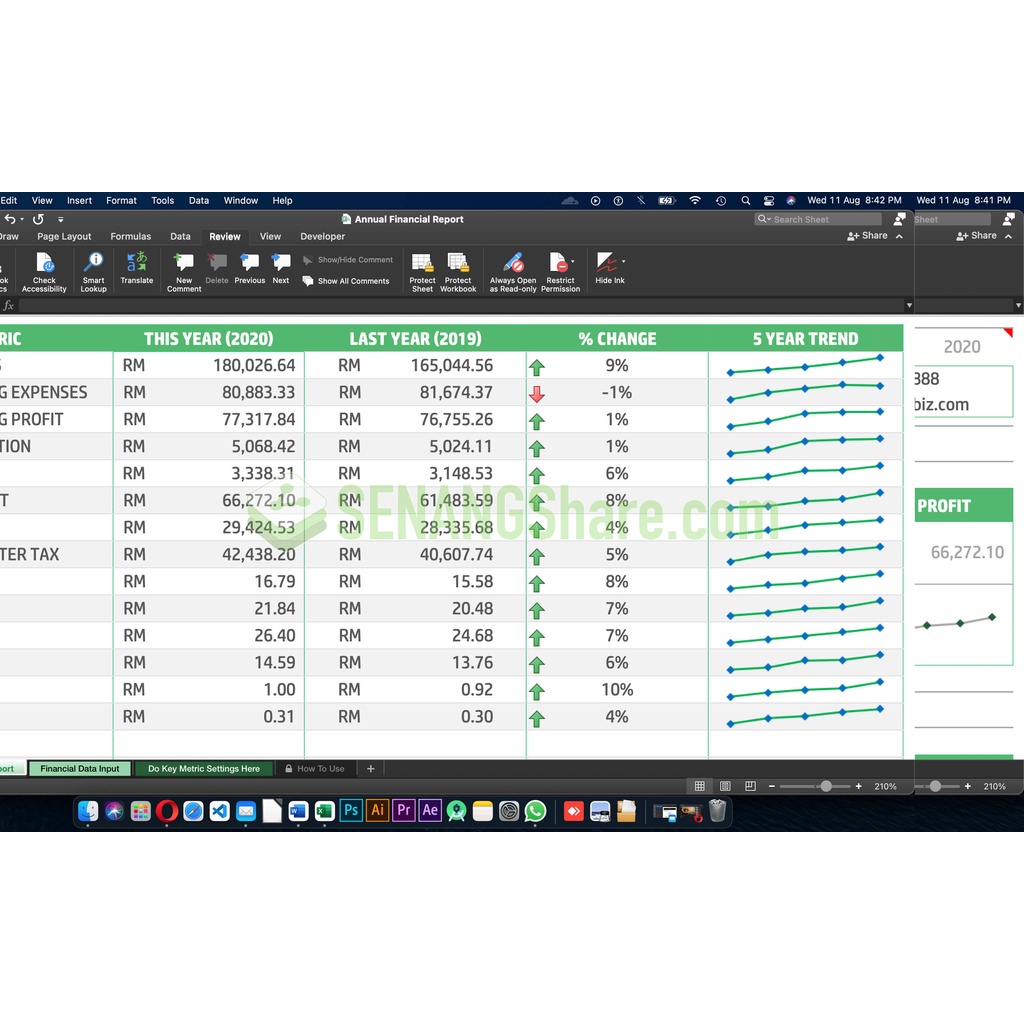1024x1024 pixels.
Task: Open WhatsApp from the Dock
Action: coord(535,811)
